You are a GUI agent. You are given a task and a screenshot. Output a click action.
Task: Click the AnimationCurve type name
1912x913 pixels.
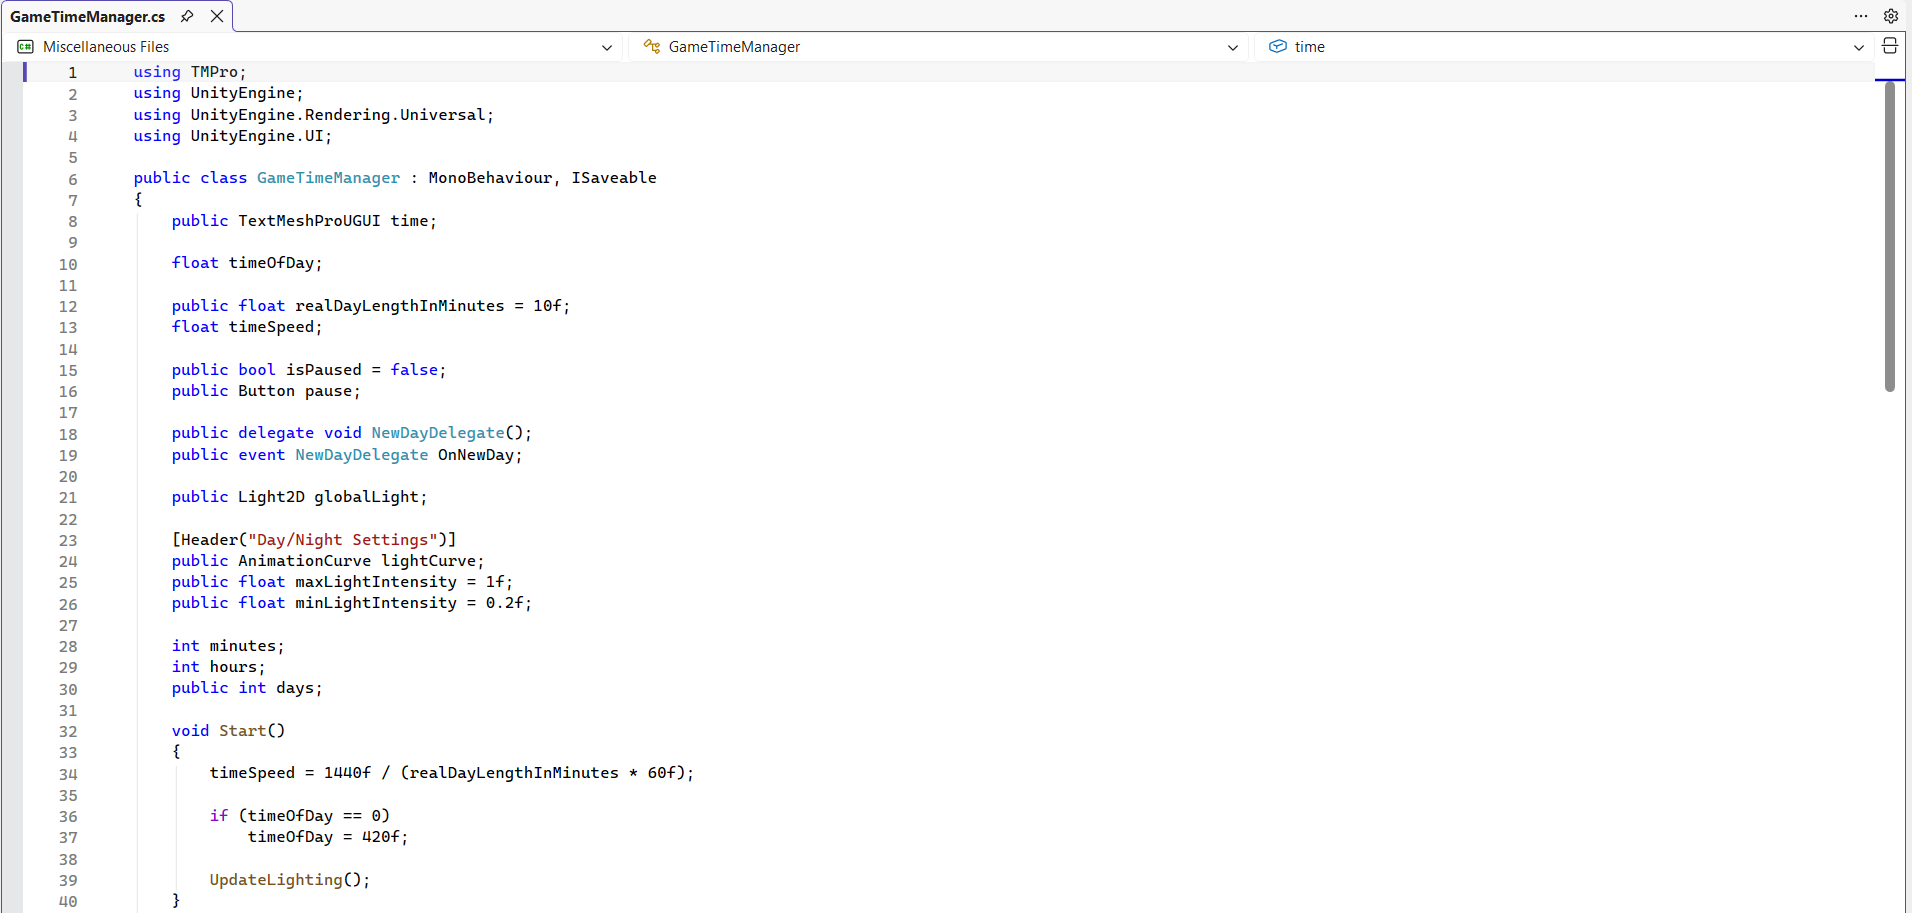(305, 561)
